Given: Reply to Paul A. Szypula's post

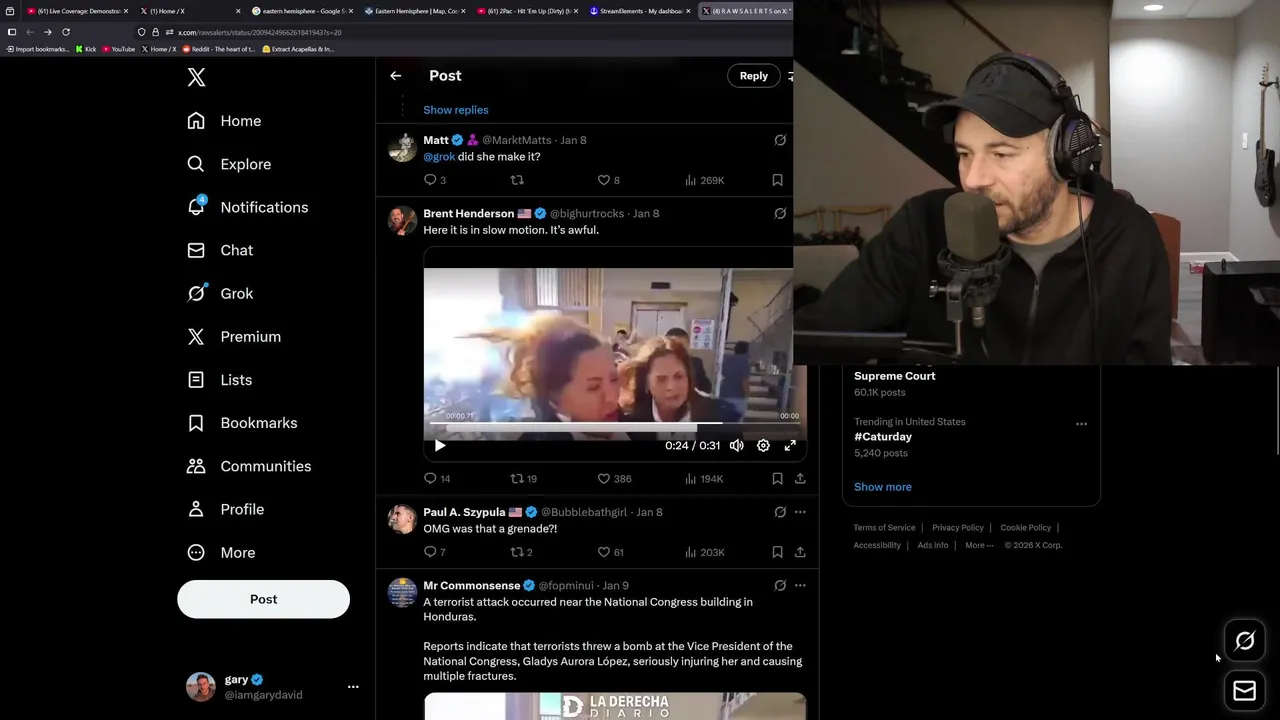Looking at the screenshot, I should 435,552.
